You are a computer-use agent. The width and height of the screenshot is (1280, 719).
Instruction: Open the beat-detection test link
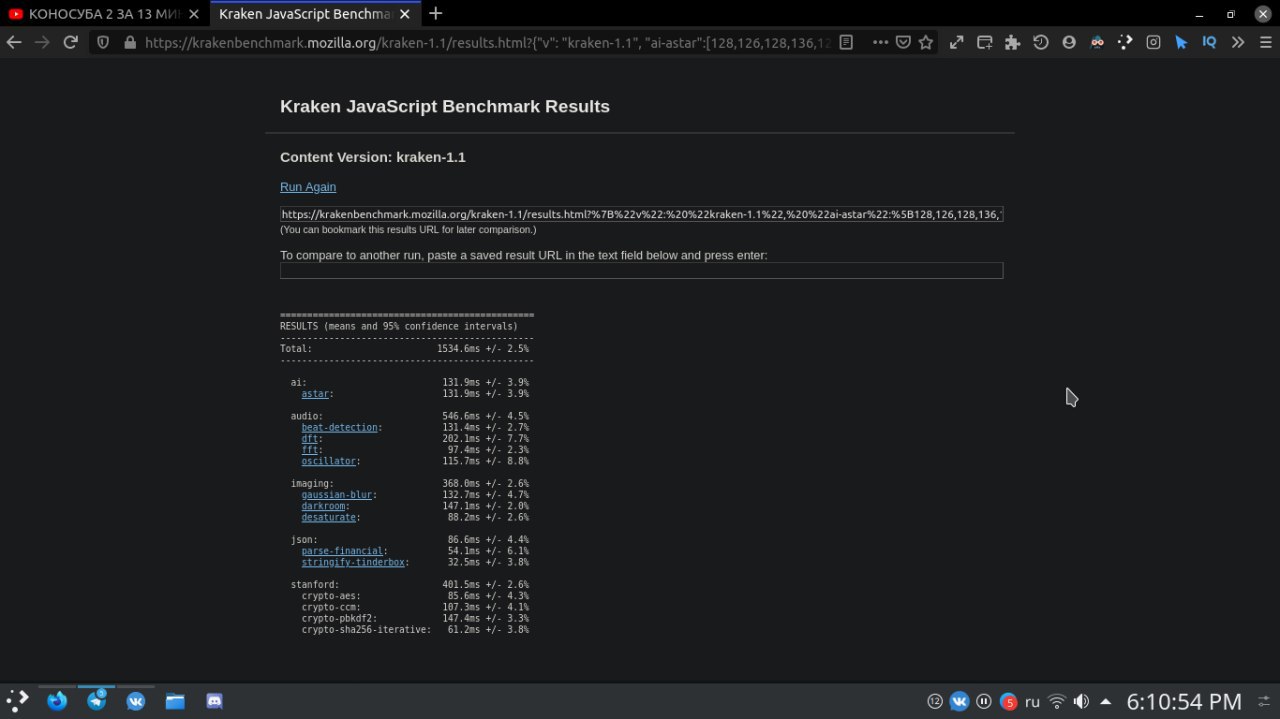click(340, 428)
